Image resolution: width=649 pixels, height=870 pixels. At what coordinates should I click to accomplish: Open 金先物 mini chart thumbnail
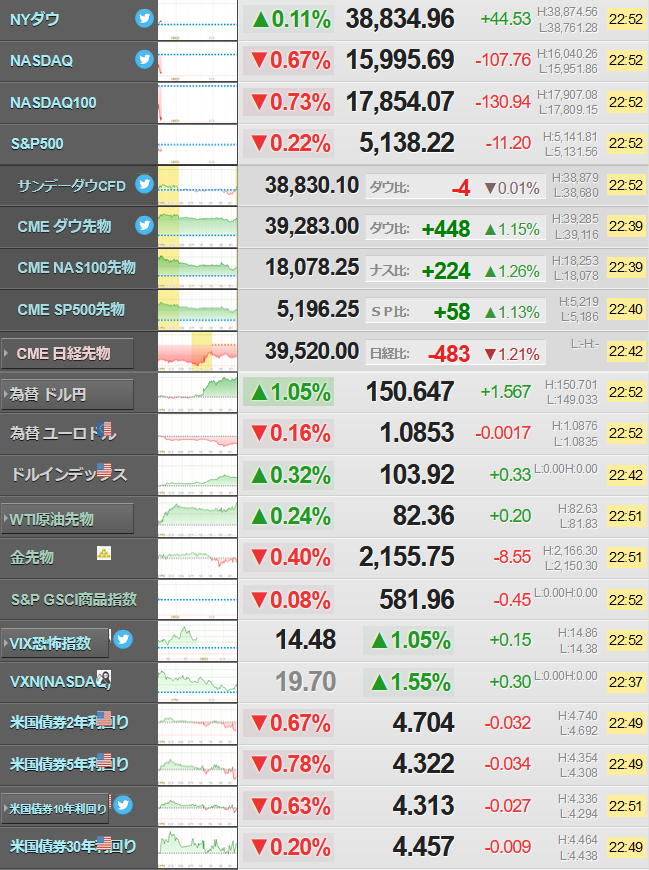coord(197,558)
